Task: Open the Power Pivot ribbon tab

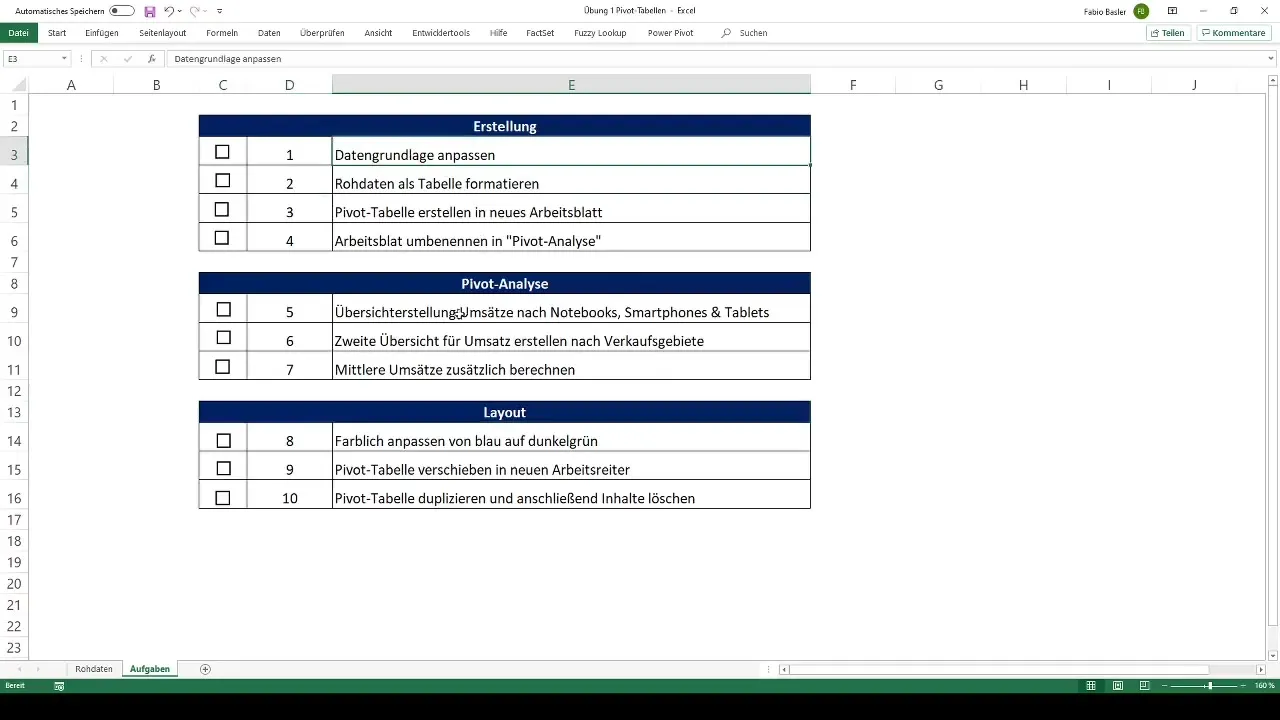Action: (x=670, y=33)
